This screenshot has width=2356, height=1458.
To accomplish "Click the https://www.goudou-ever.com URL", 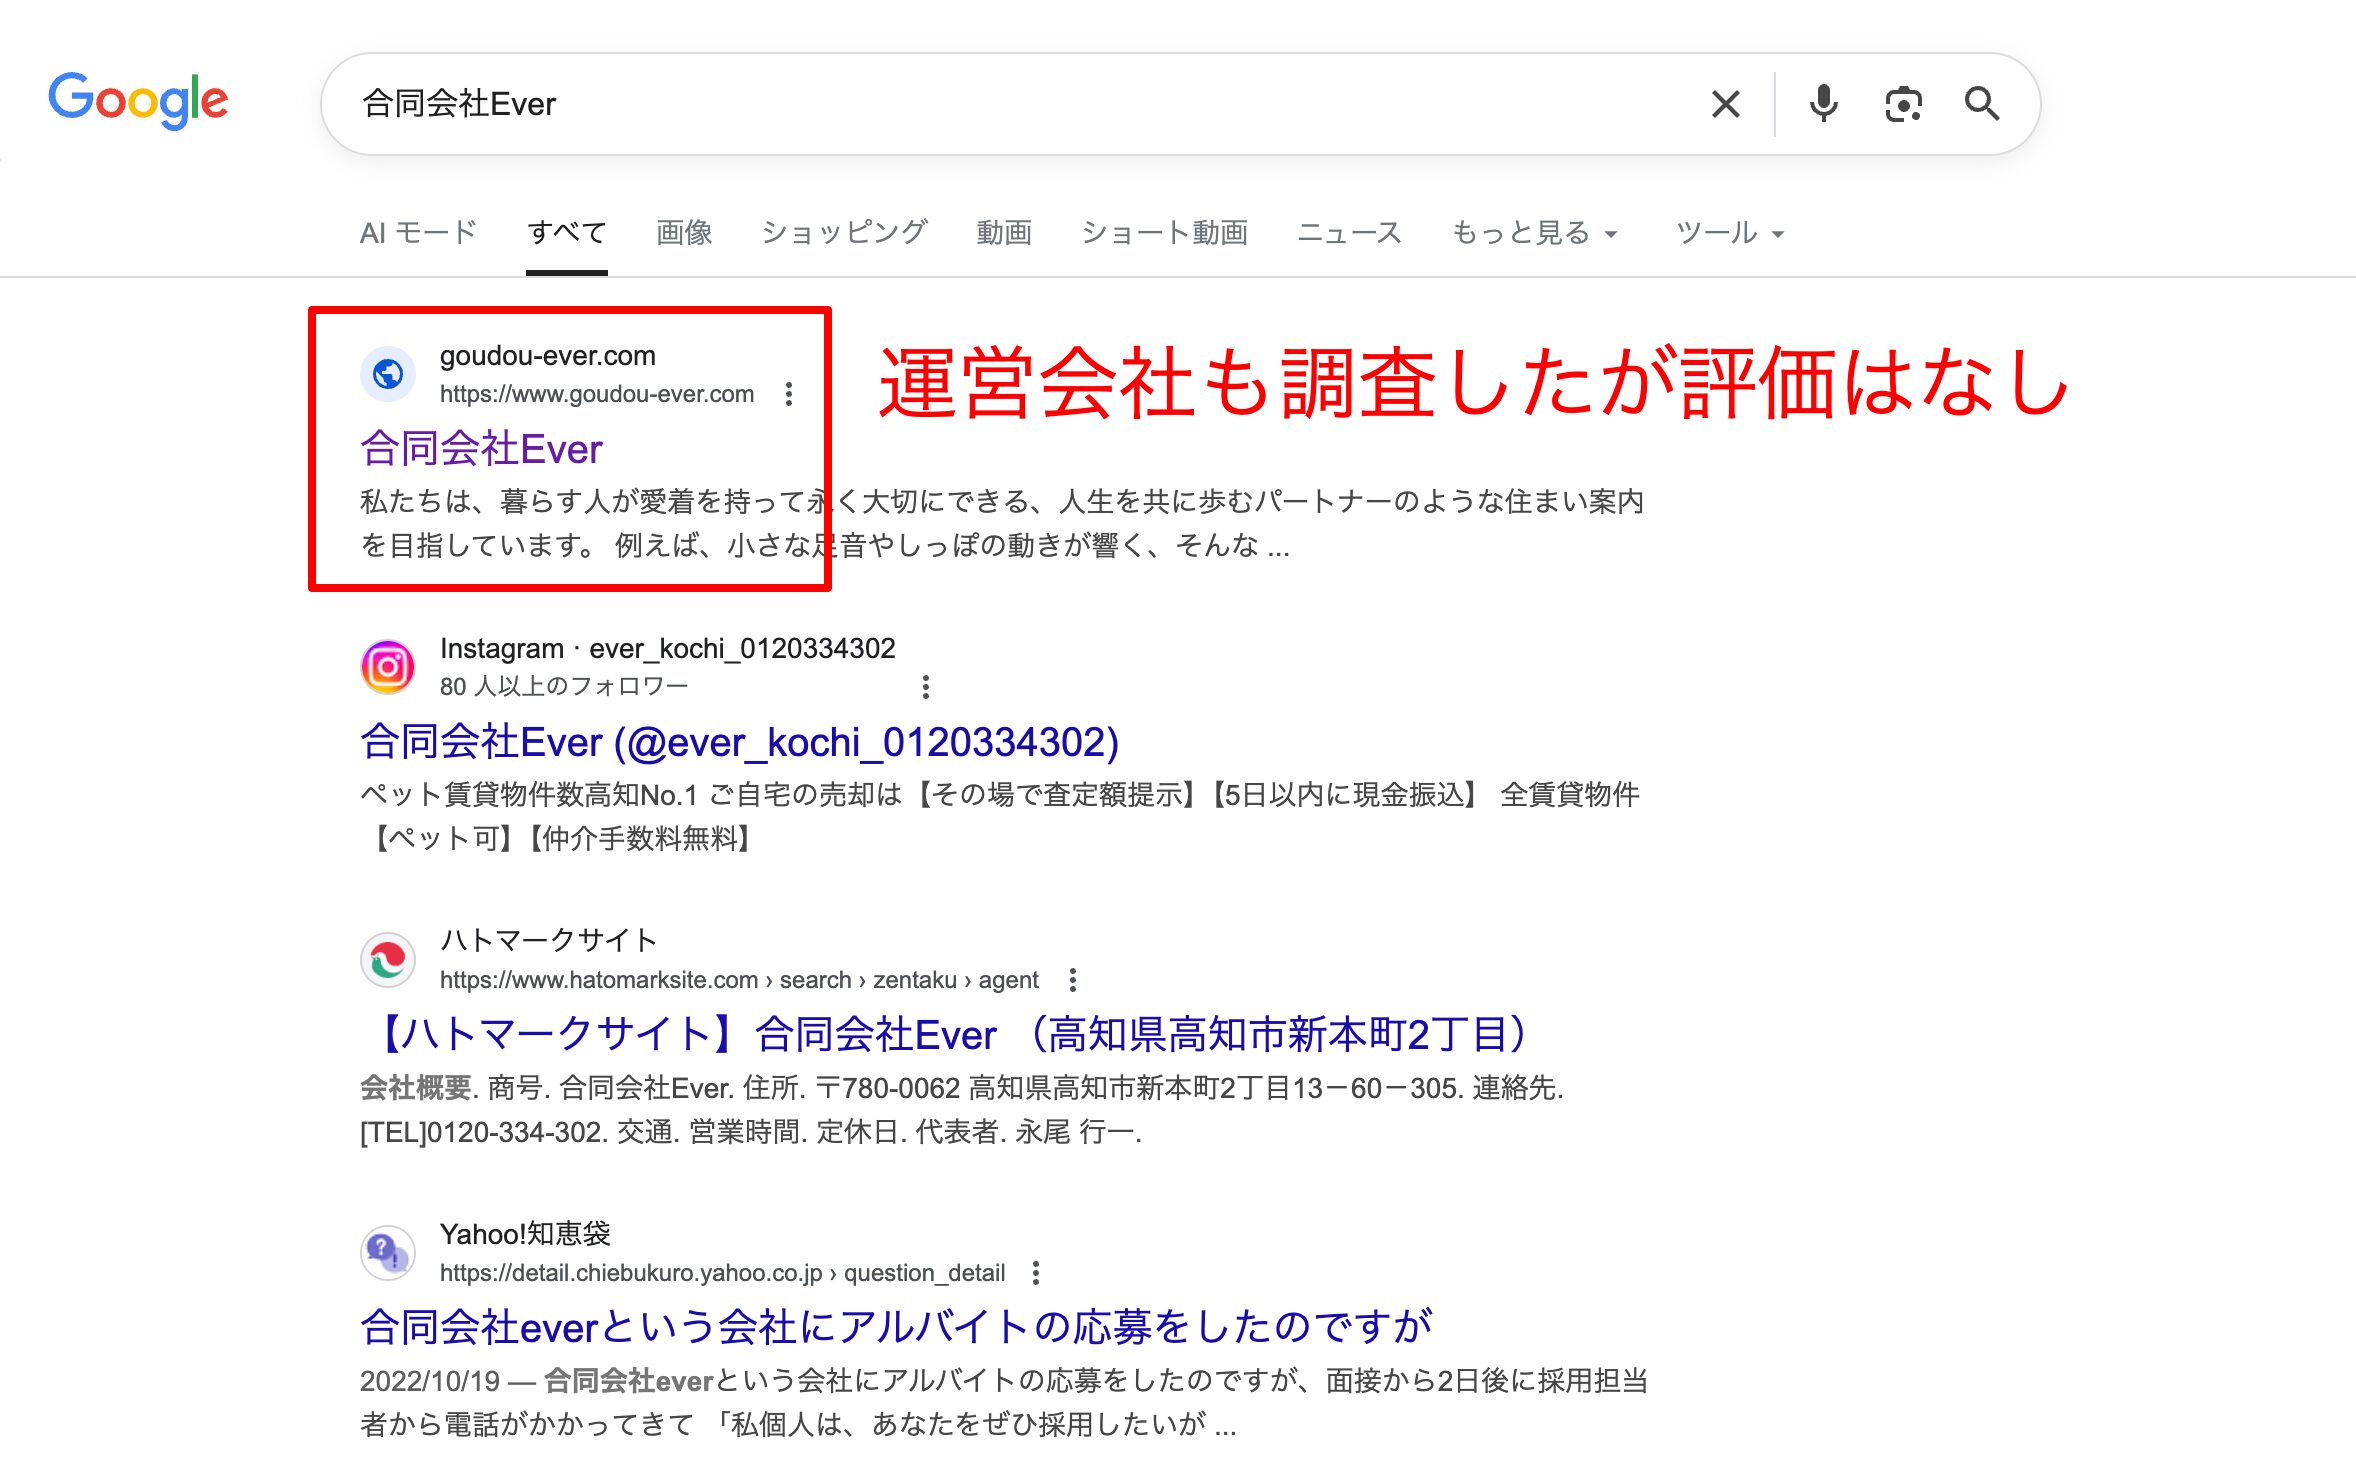I will click(x=597, y=394).
